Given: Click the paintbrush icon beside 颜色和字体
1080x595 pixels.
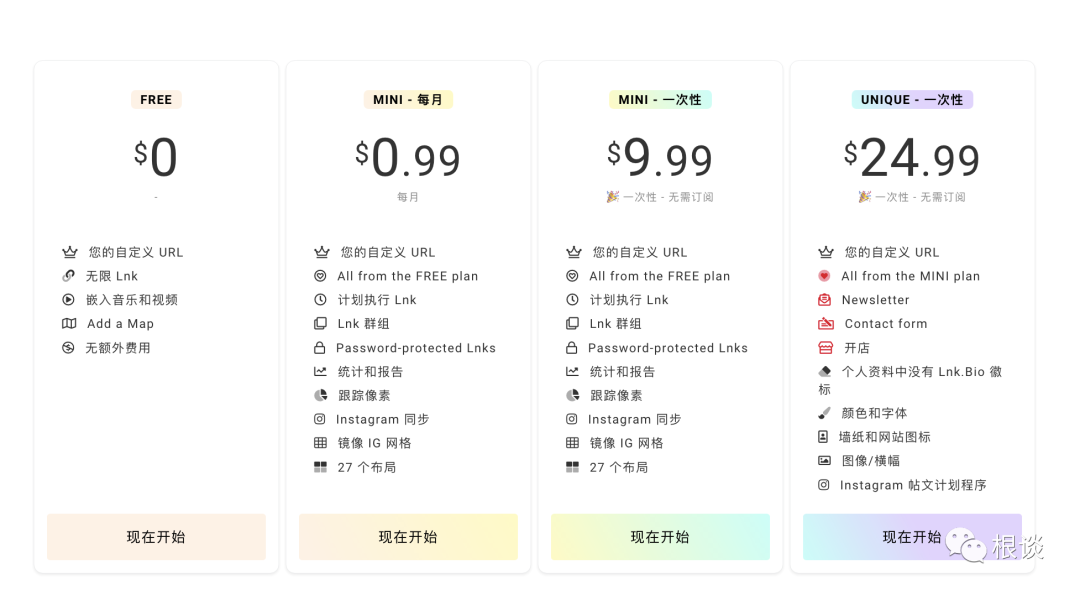Looking at the screenshot, I should pyautogui.click(x=824, y=413).
